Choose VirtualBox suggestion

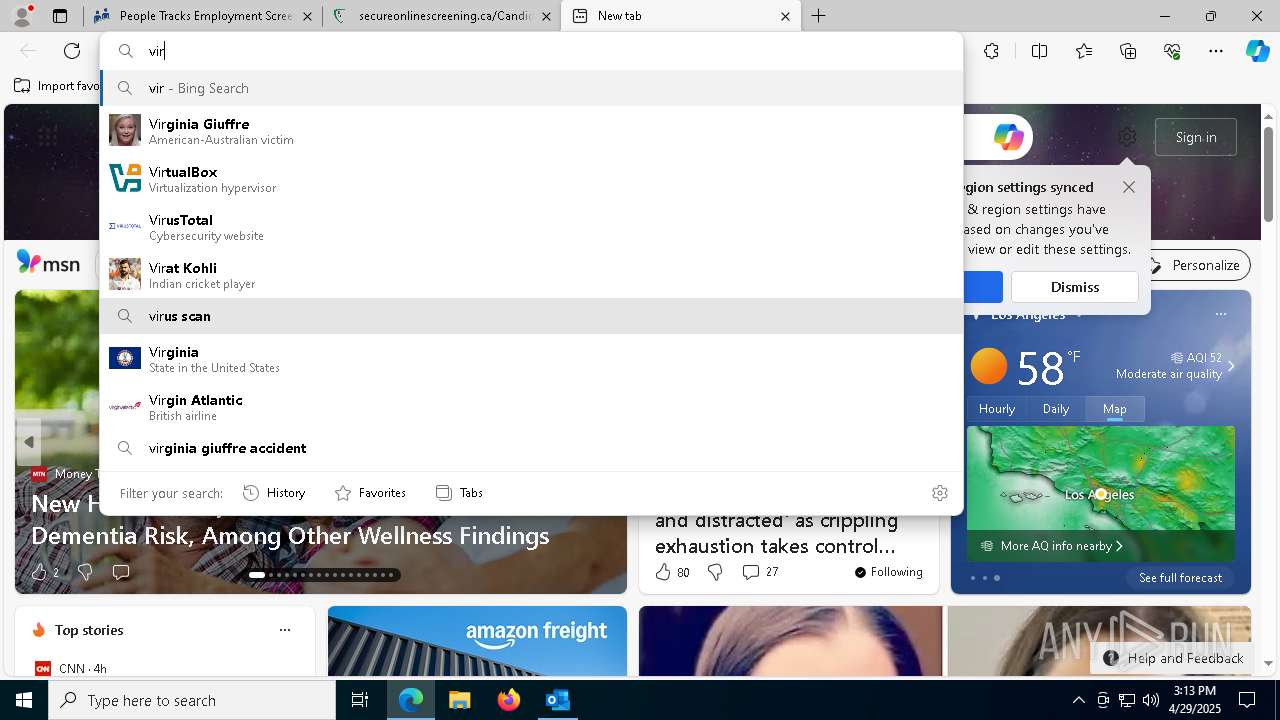(531, 179)
